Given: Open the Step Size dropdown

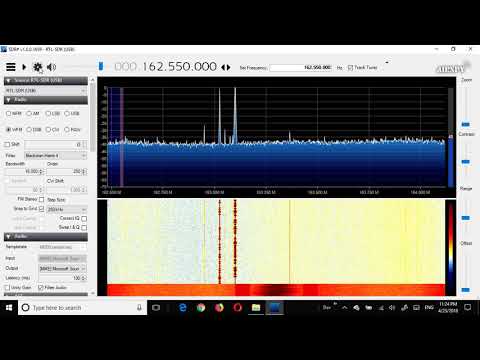Looking at the screenshot, I should coord(67,209).
